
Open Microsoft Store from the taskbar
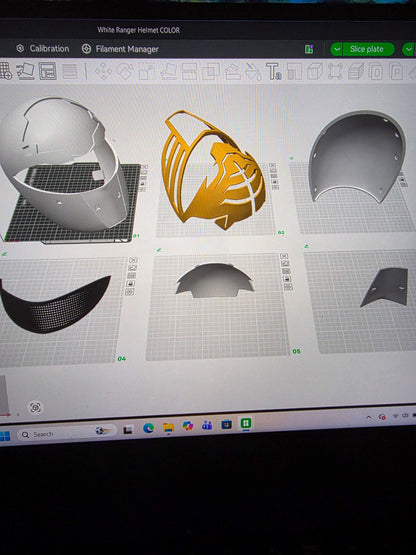pos(226,424)
